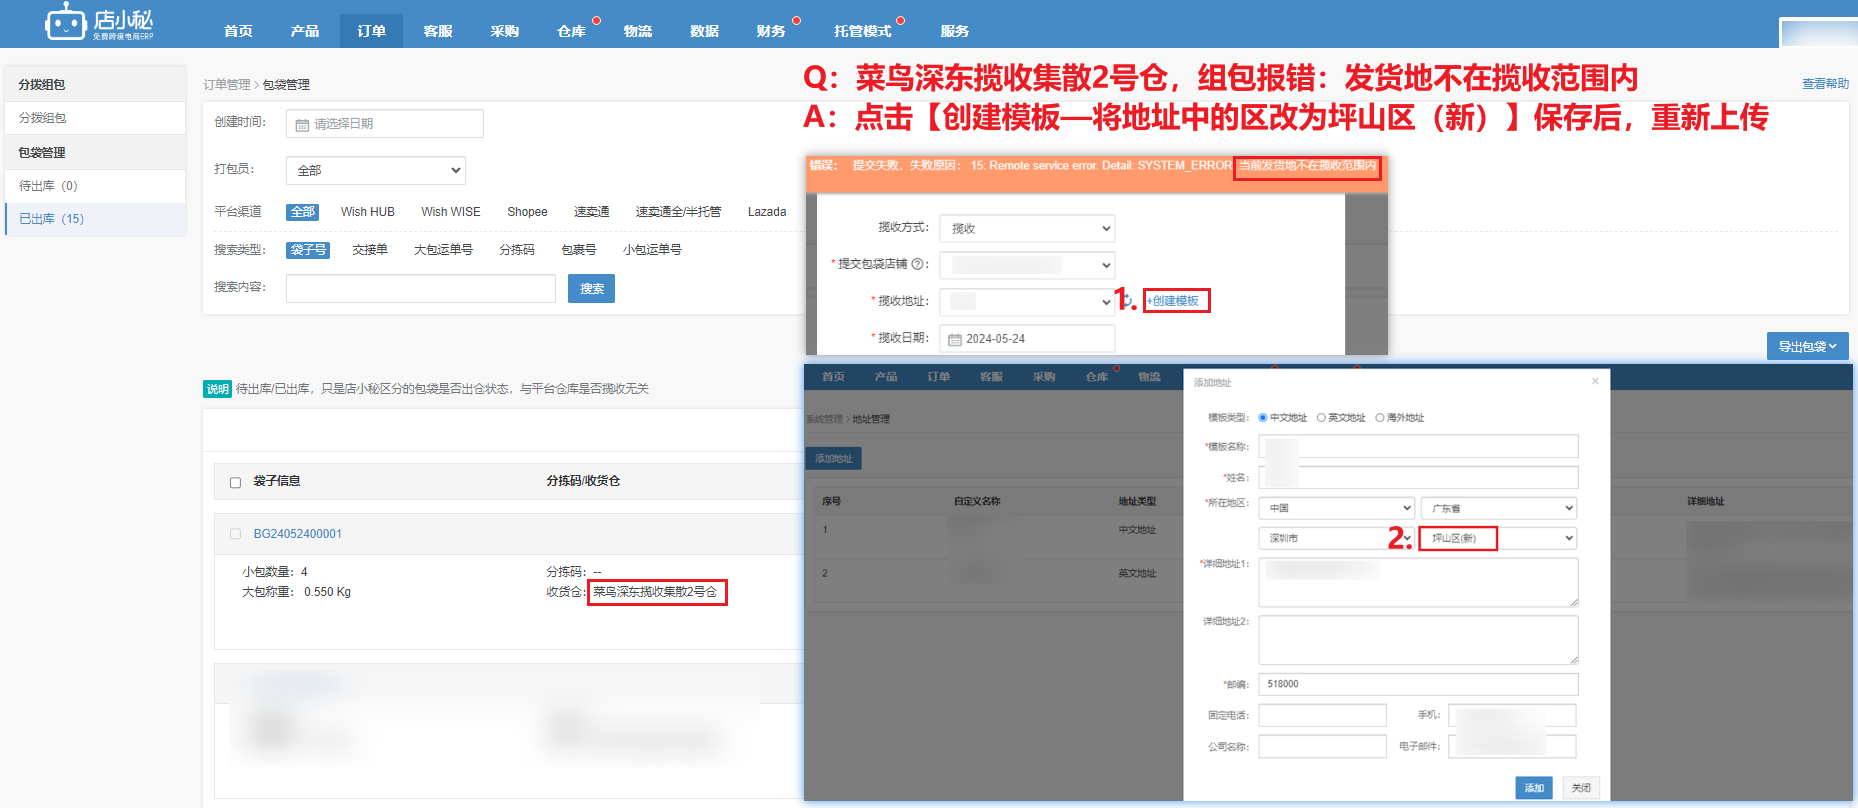
Task: Click the 创建时间 date picker field
Action: [385, 124]
